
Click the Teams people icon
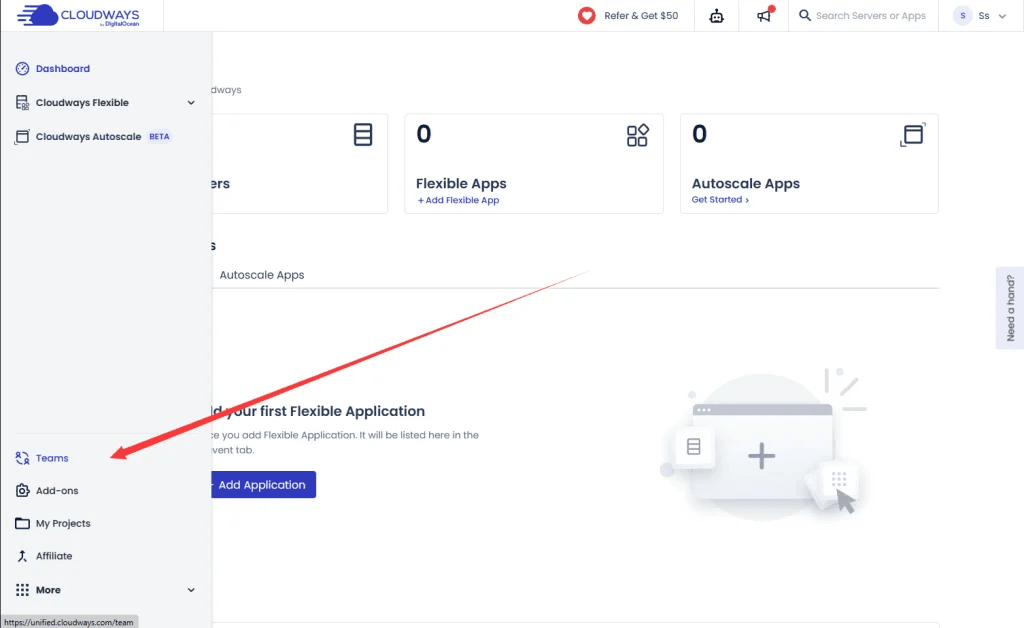click(x=22, y=458)
